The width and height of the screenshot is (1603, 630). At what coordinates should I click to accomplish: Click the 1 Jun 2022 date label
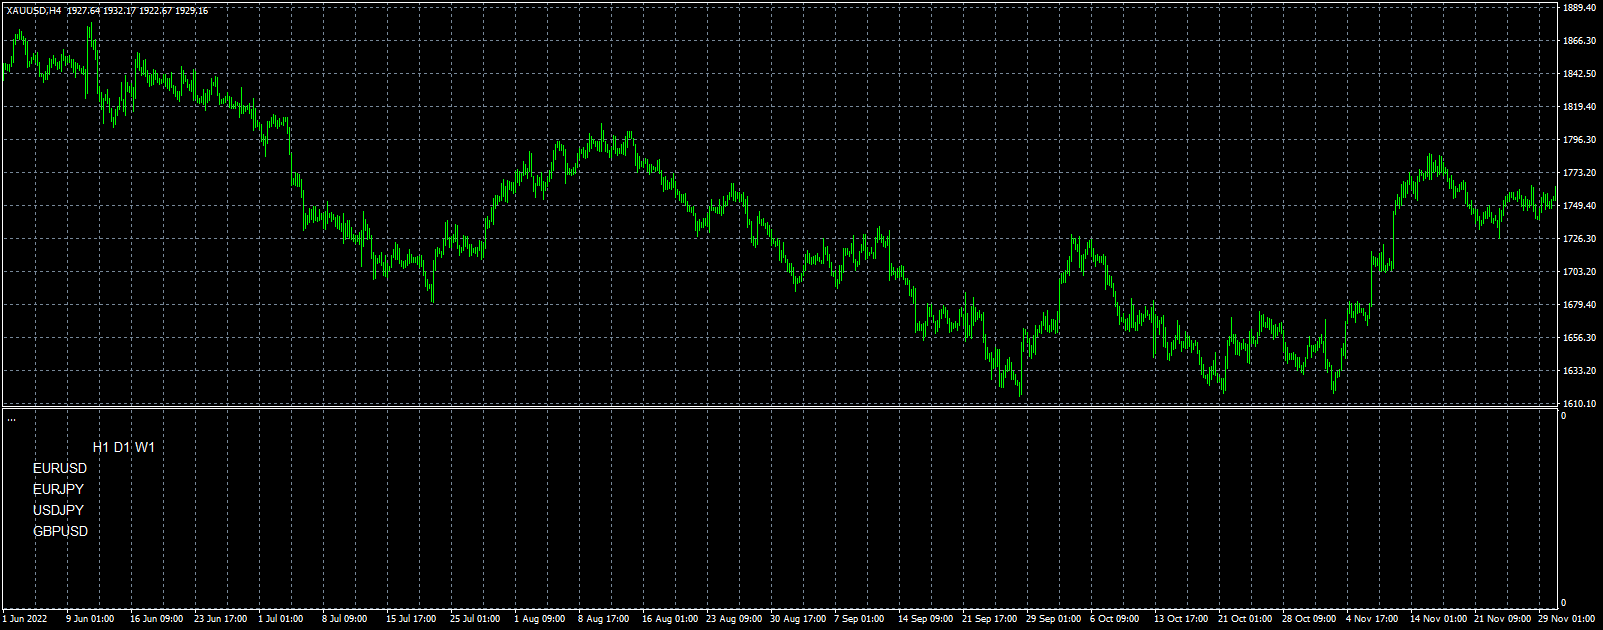tap(25, 619)
